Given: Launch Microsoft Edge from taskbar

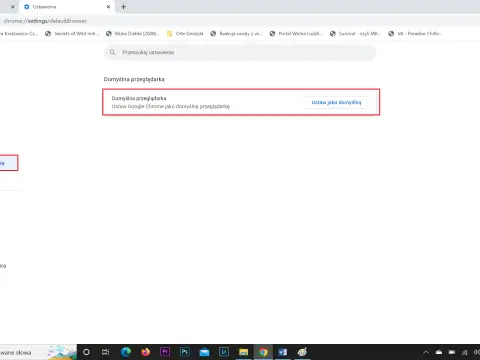Looking at the screenshot, I should pos(126,352).
